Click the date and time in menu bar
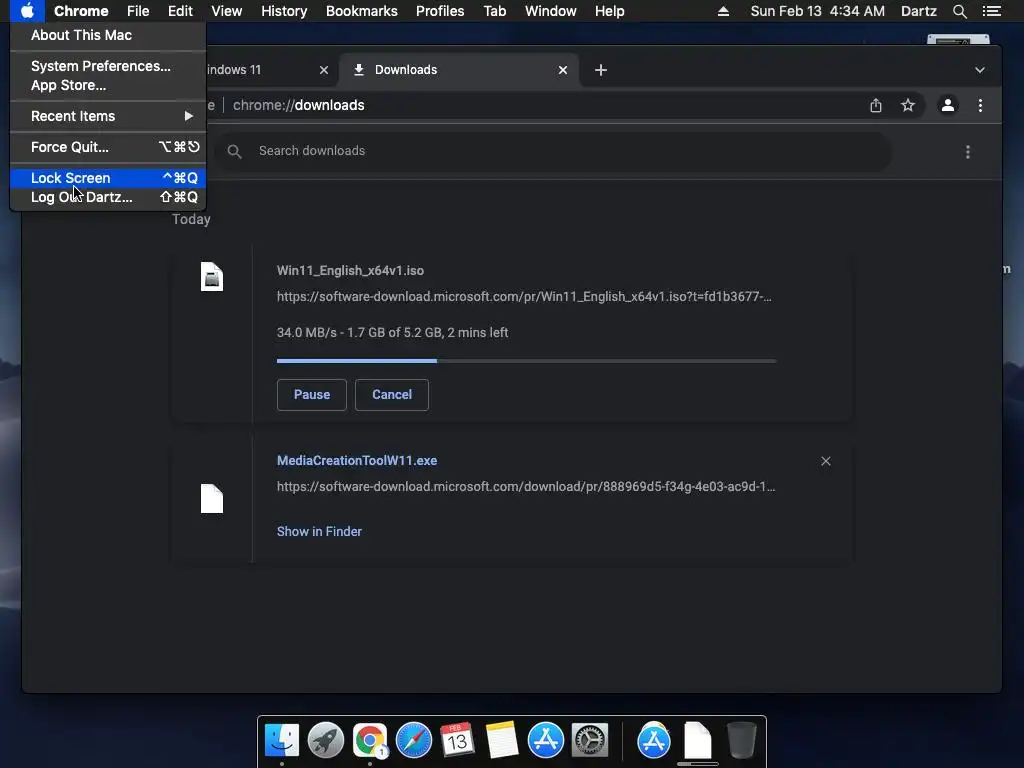The image size is (1024, 768). [818, 11]
